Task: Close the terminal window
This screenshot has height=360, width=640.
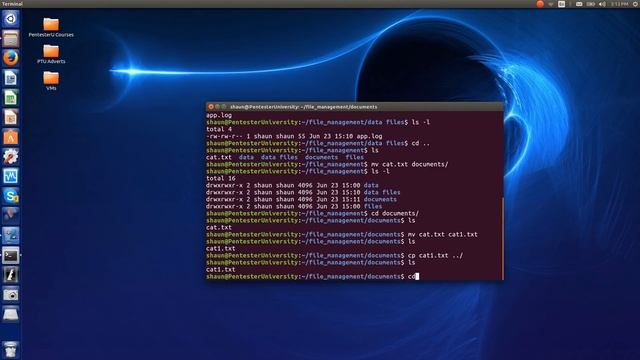Action: click(x=211, y=107)
